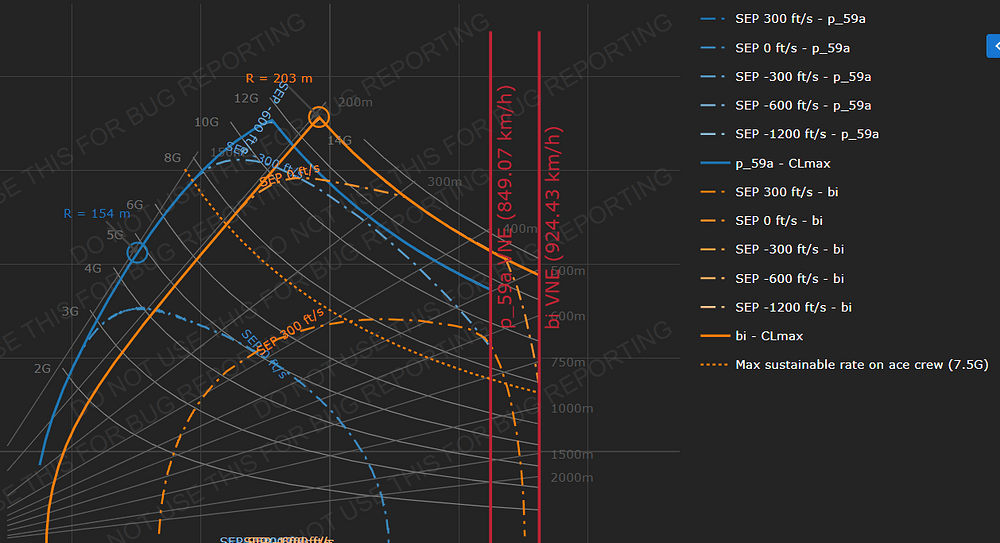This screenshot has width=1000, height=543.
Task: Toggle SEP -600 ft/s - bi legend item
Action: [x=772, y=278]
